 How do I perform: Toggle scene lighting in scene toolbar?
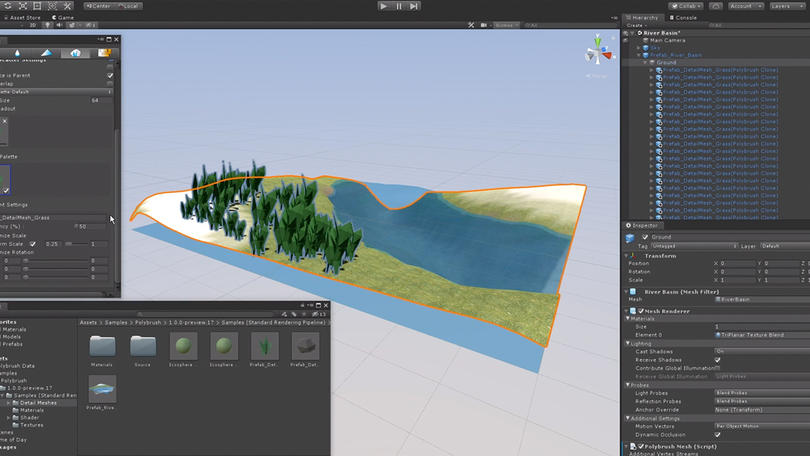(48, 25)
